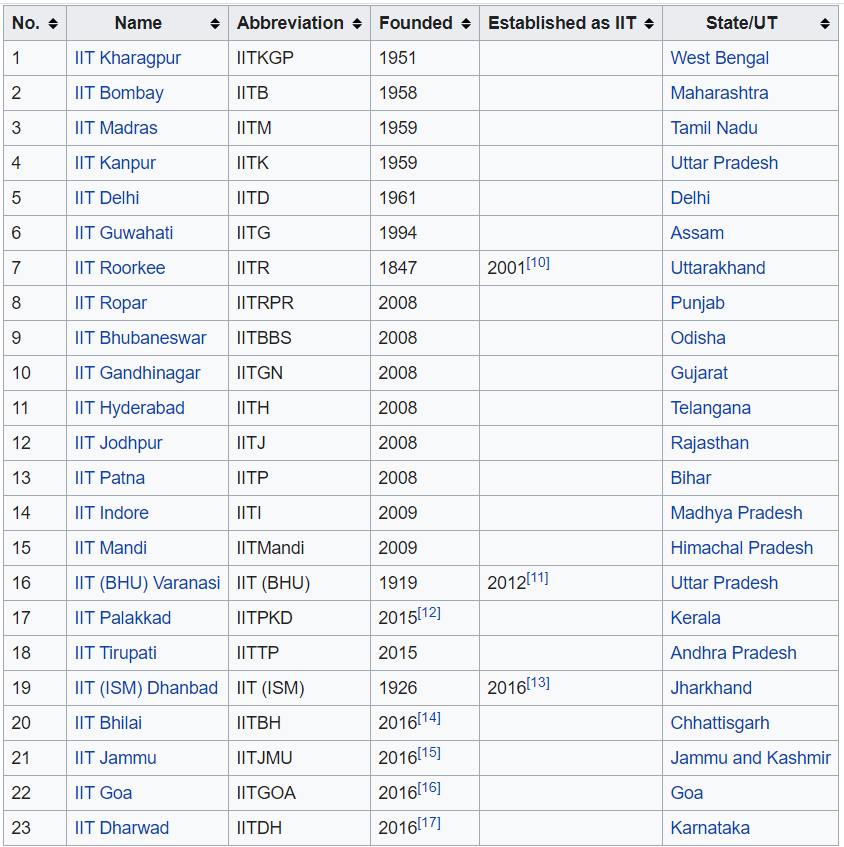Open the IIT Bhilai link
This screenshot has width=844, height=847.
(x=108, y=723)
